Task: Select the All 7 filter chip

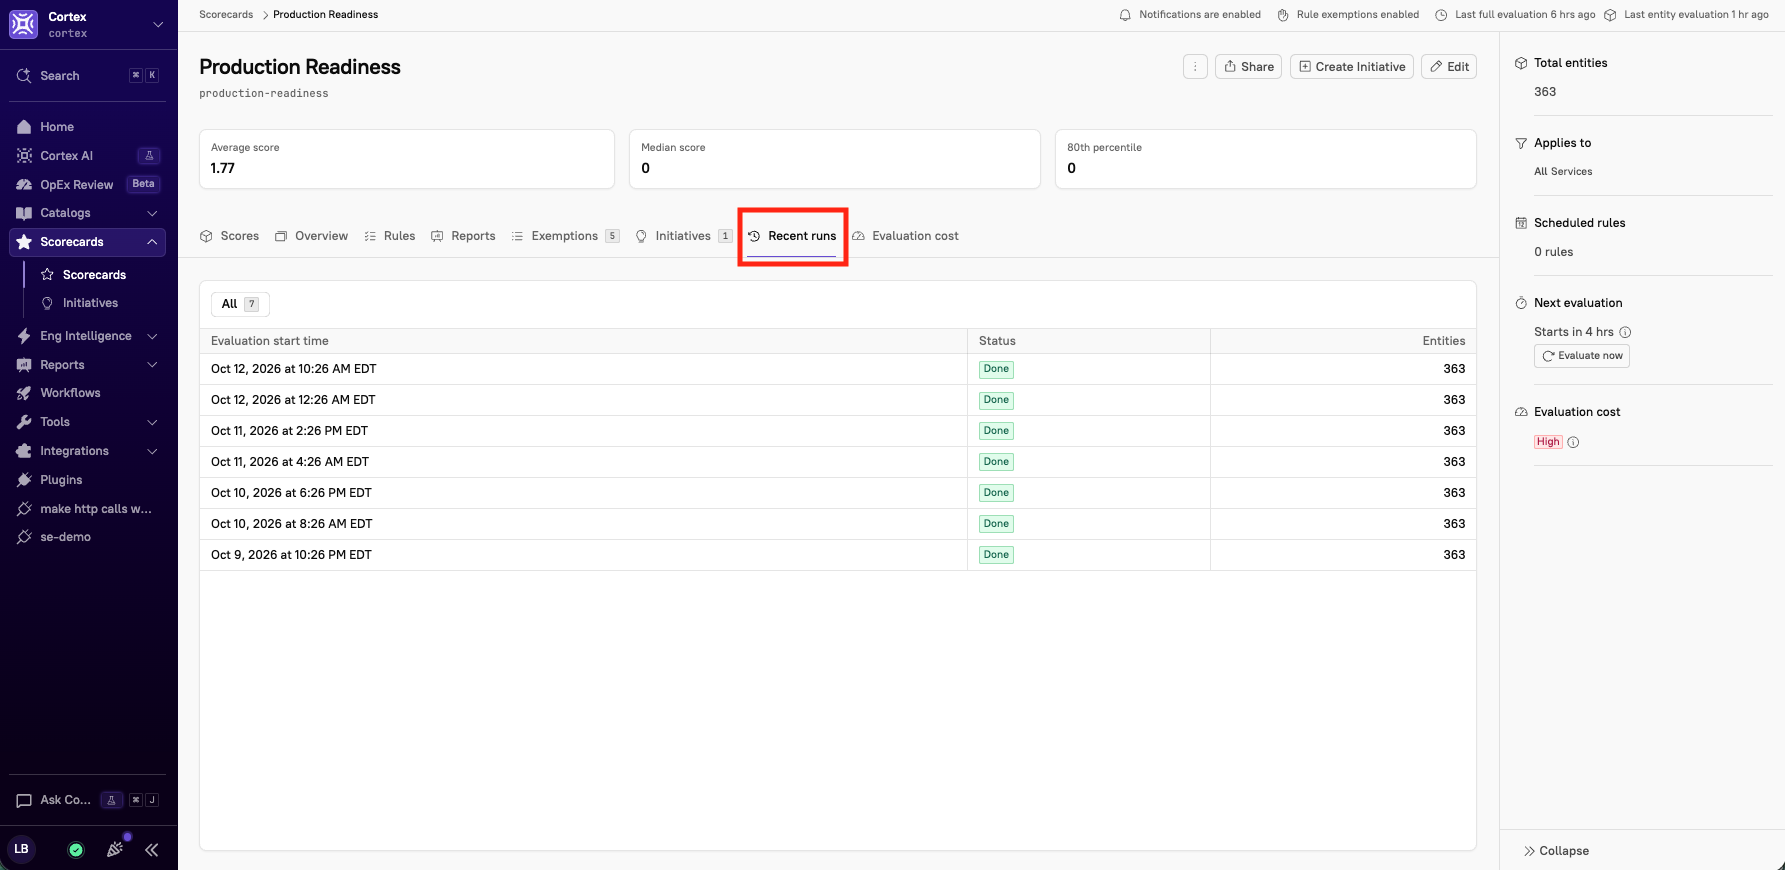Action: tap(240, 304)
